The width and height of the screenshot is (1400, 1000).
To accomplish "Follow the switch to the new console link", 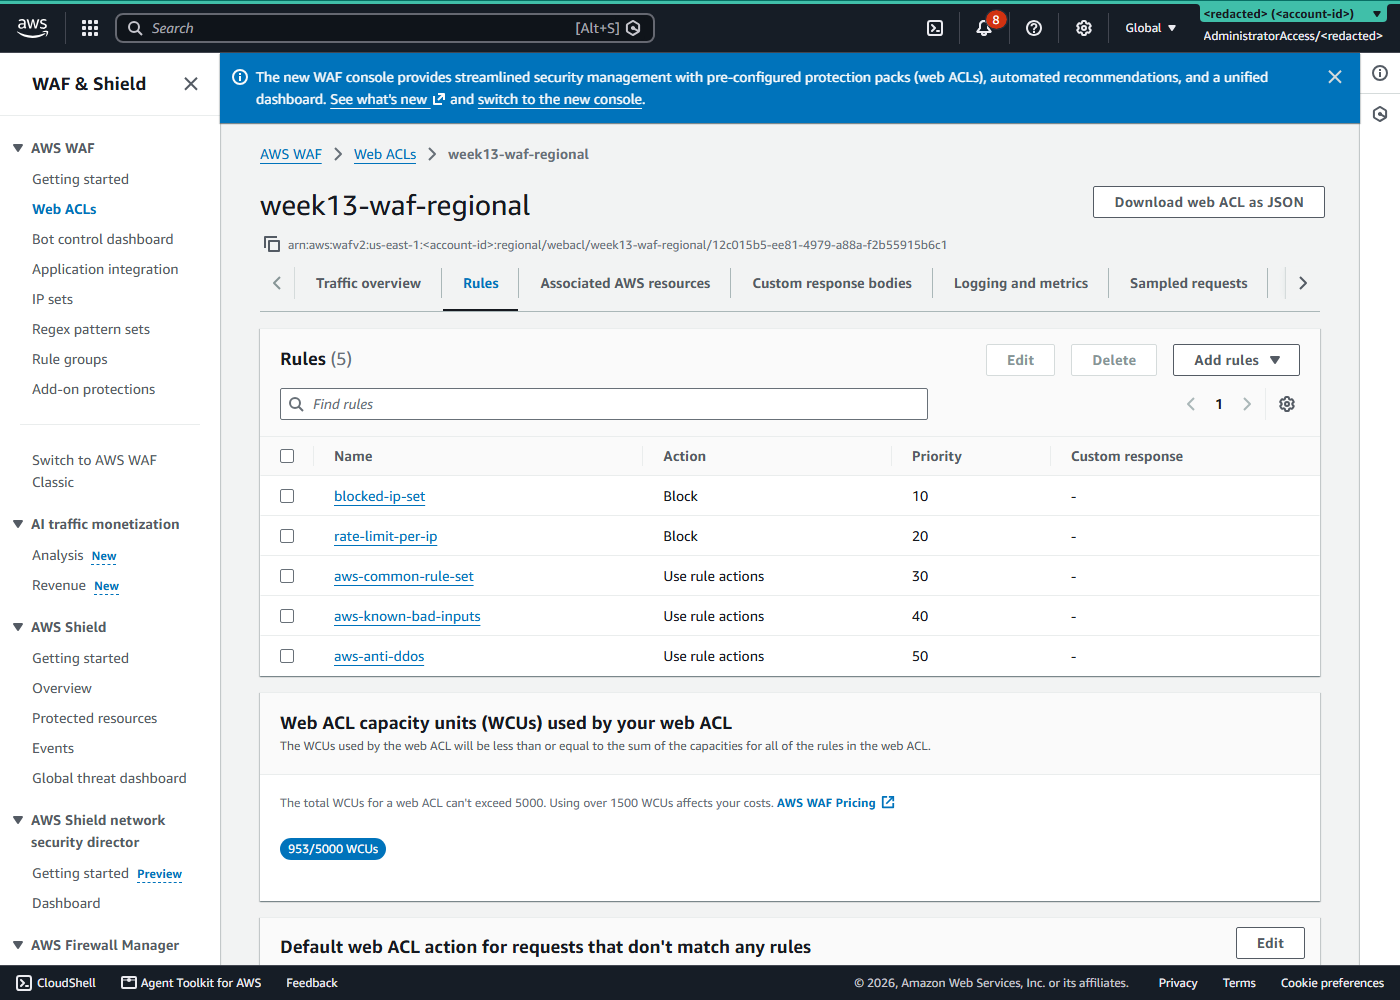I will (x=560, y=99).
